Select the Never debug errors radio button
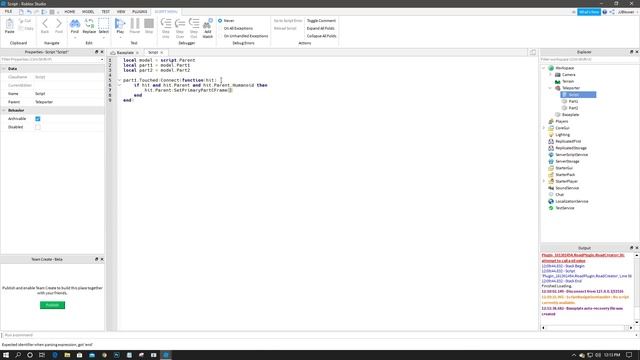This screenshot has width=640, height=360. point(220,20)
